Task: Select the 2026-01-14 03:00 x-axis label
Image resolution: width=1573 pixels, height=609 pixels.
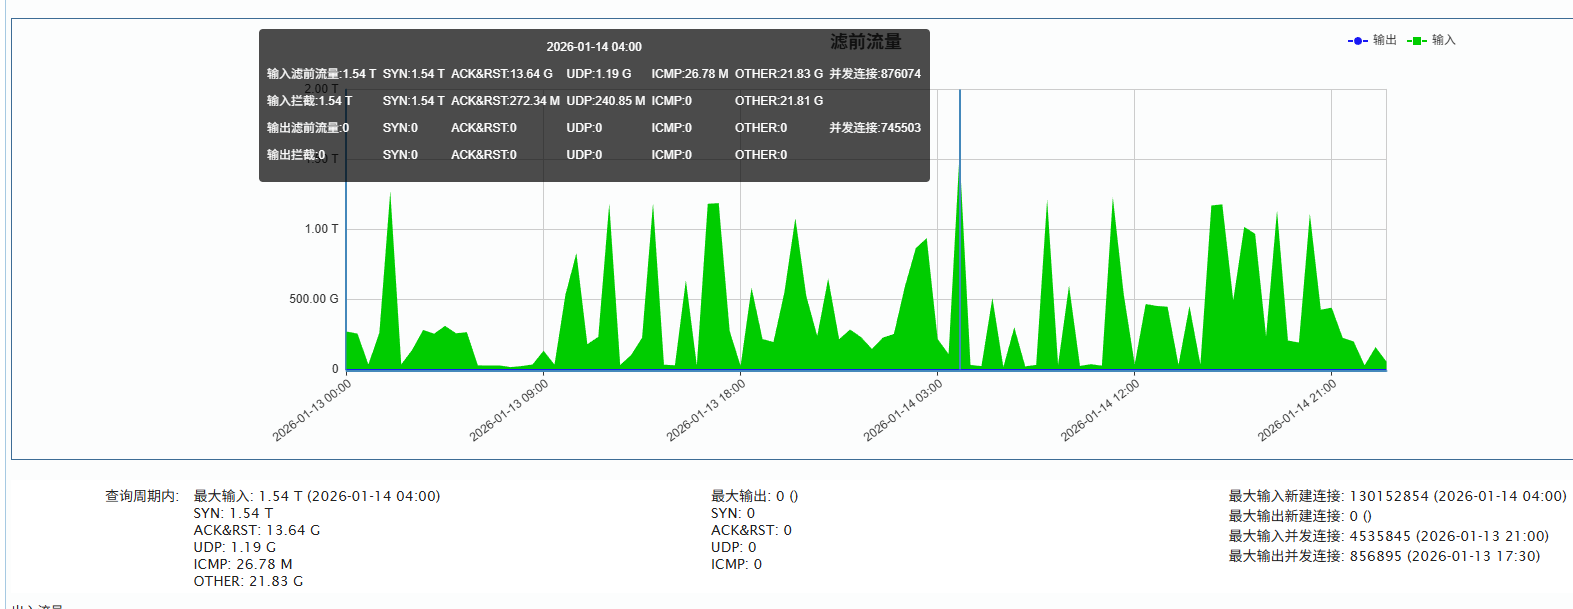Action: point(903,410)
